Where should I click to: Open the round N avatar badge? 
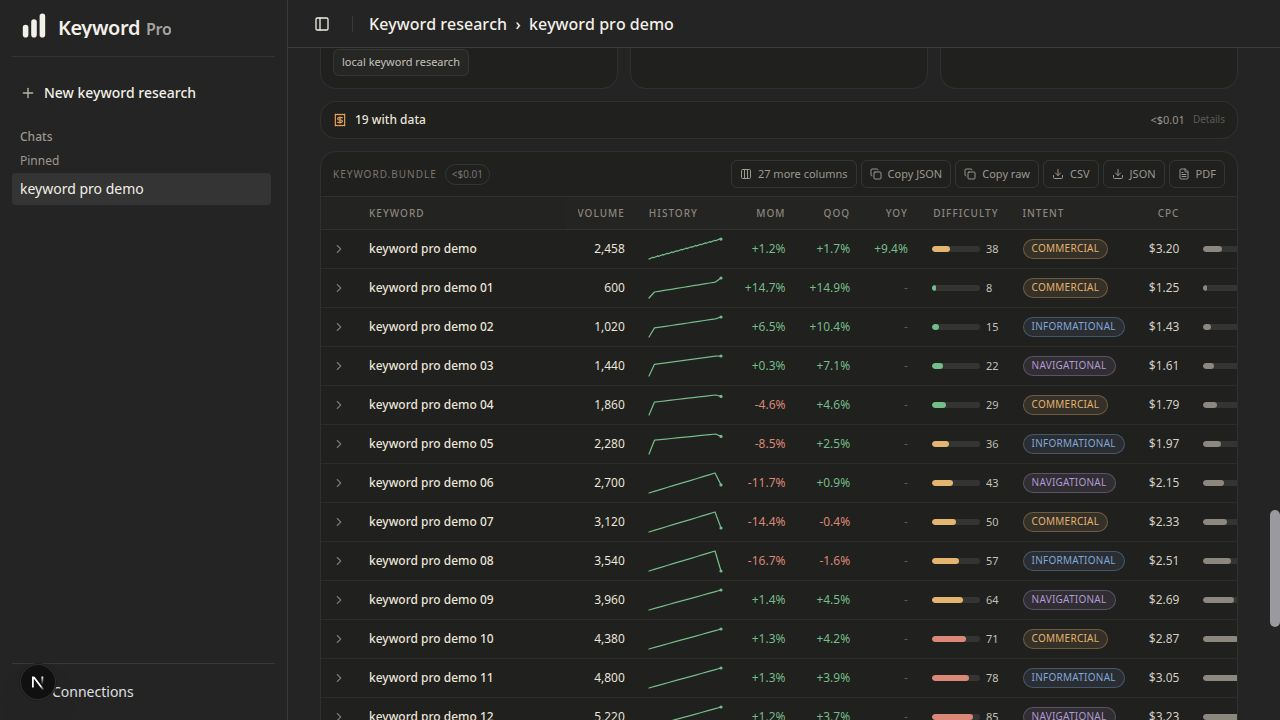(37, 683)
